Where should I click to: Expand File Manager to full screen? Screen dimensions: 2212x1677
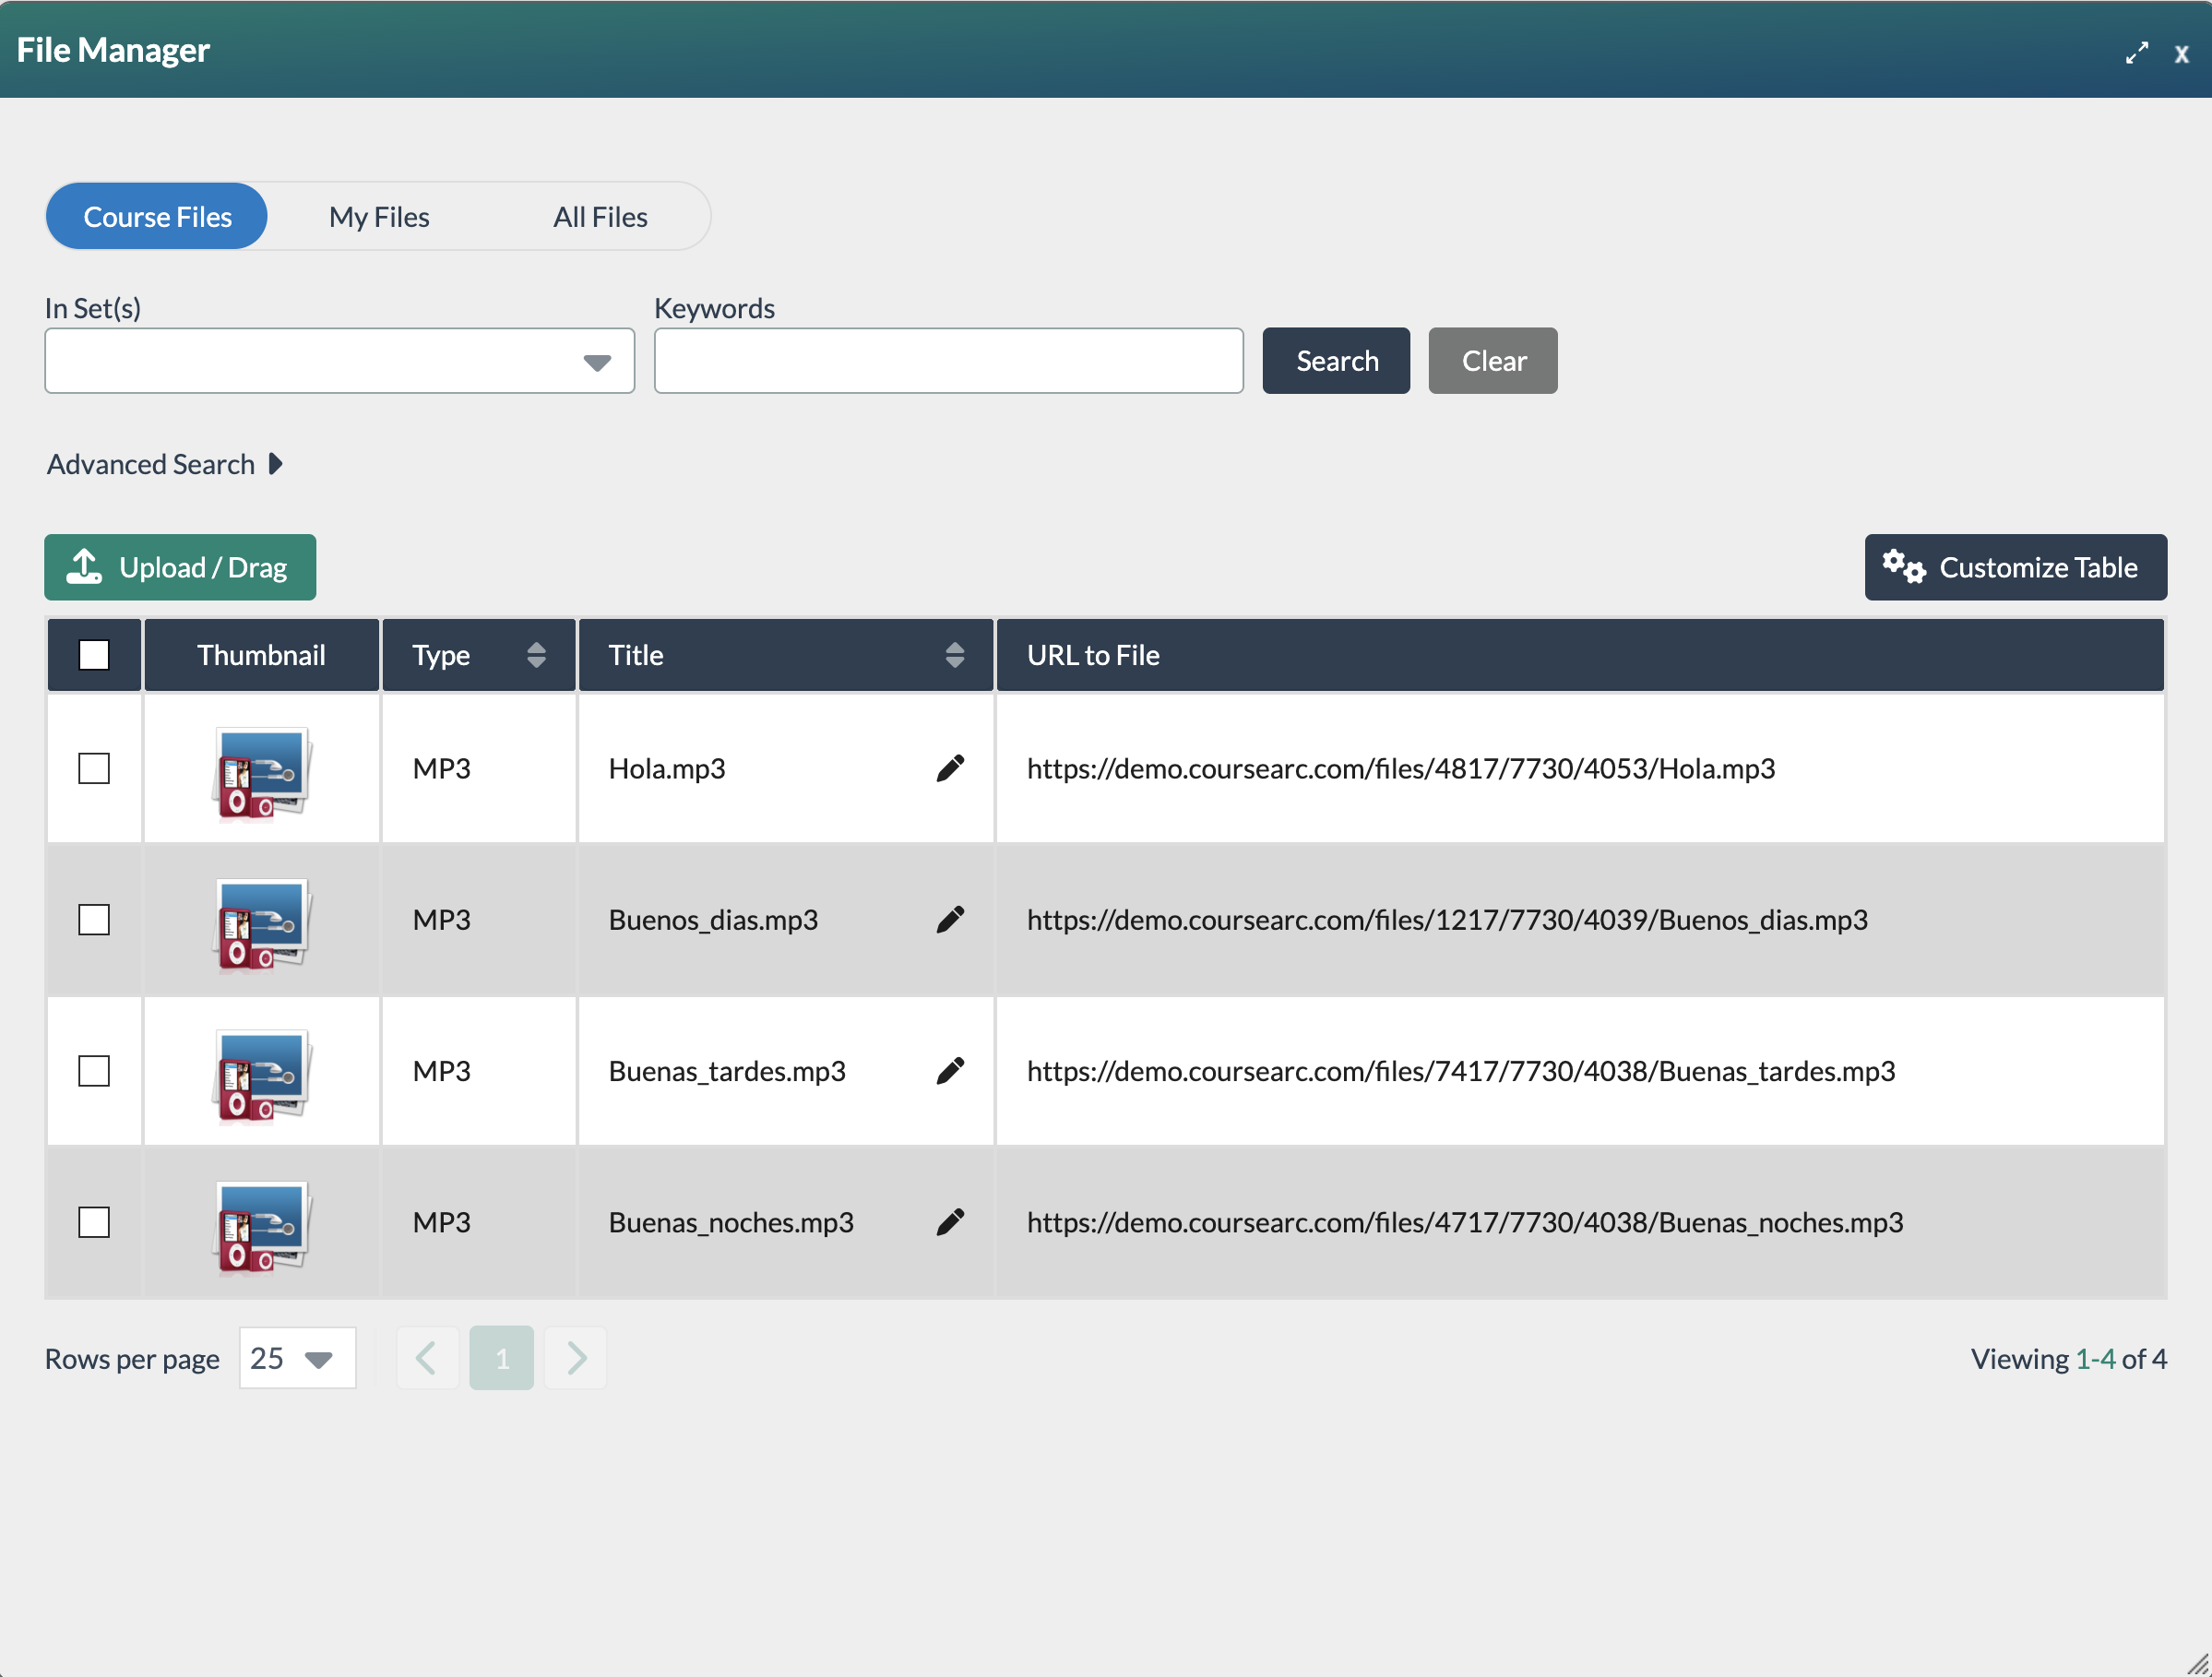[2137, 53]
